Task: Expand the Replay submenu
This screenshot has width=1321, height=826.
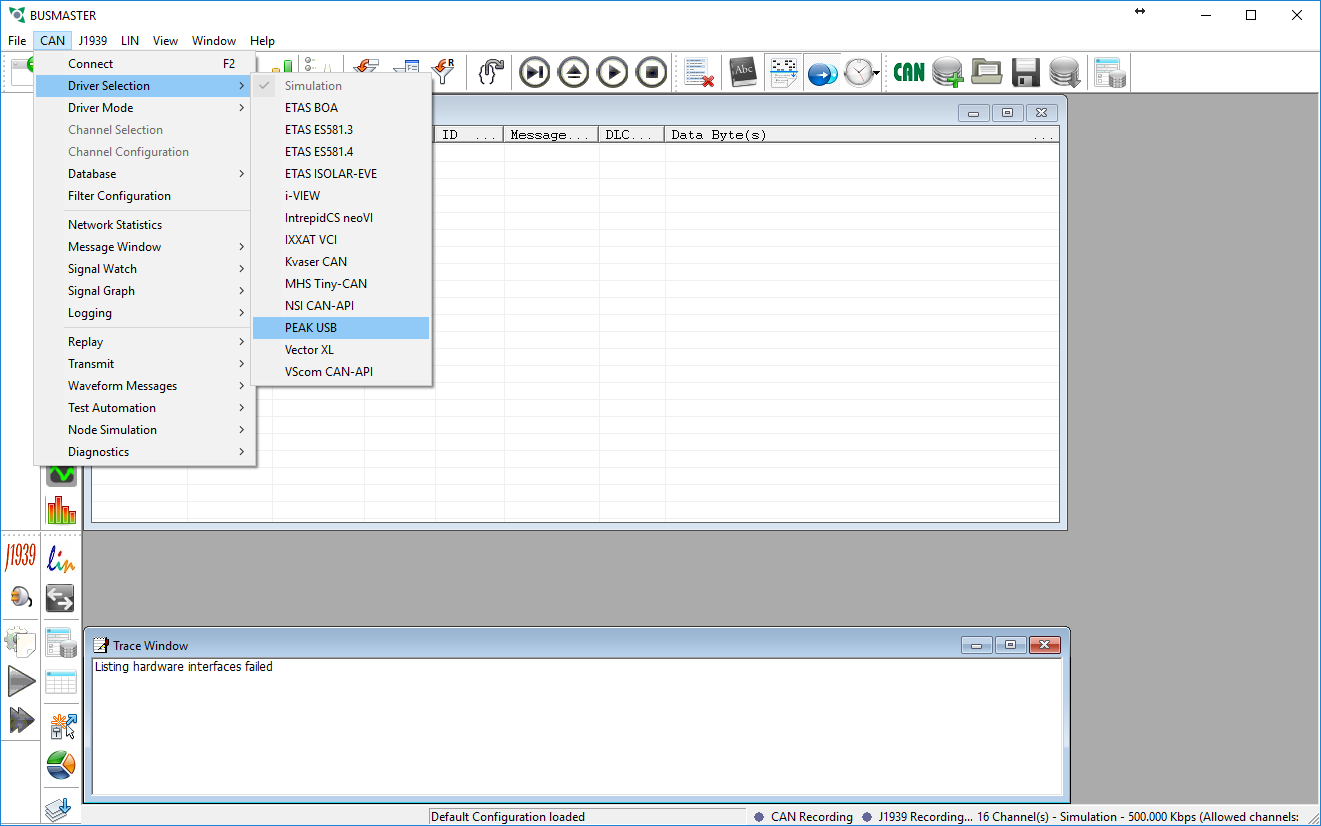Action: (x=144, y=342)
